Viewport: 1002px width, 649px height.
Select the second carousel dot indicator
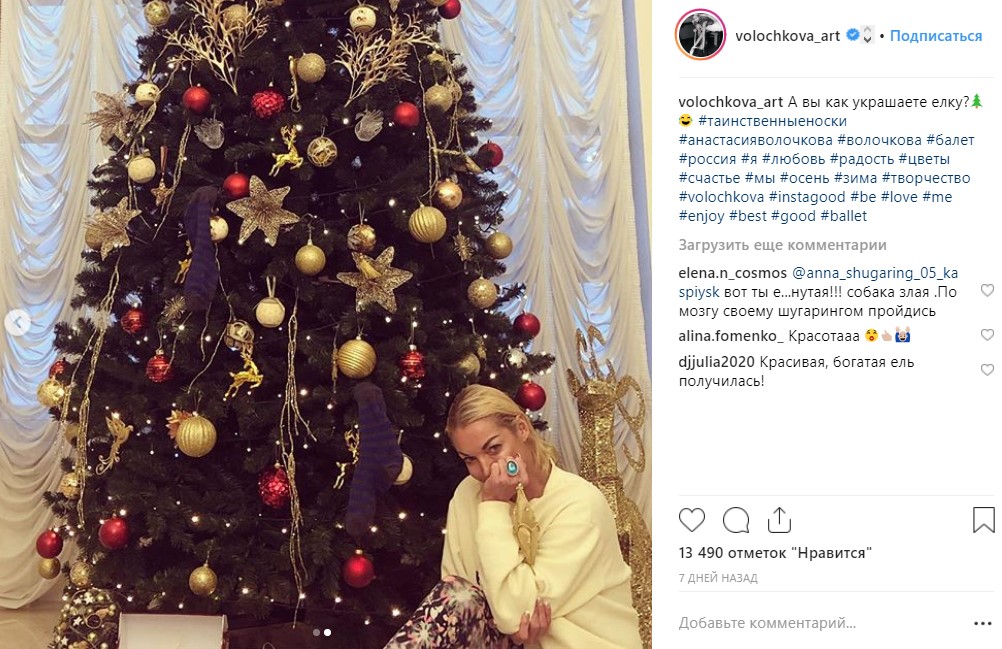pos(327,632)
